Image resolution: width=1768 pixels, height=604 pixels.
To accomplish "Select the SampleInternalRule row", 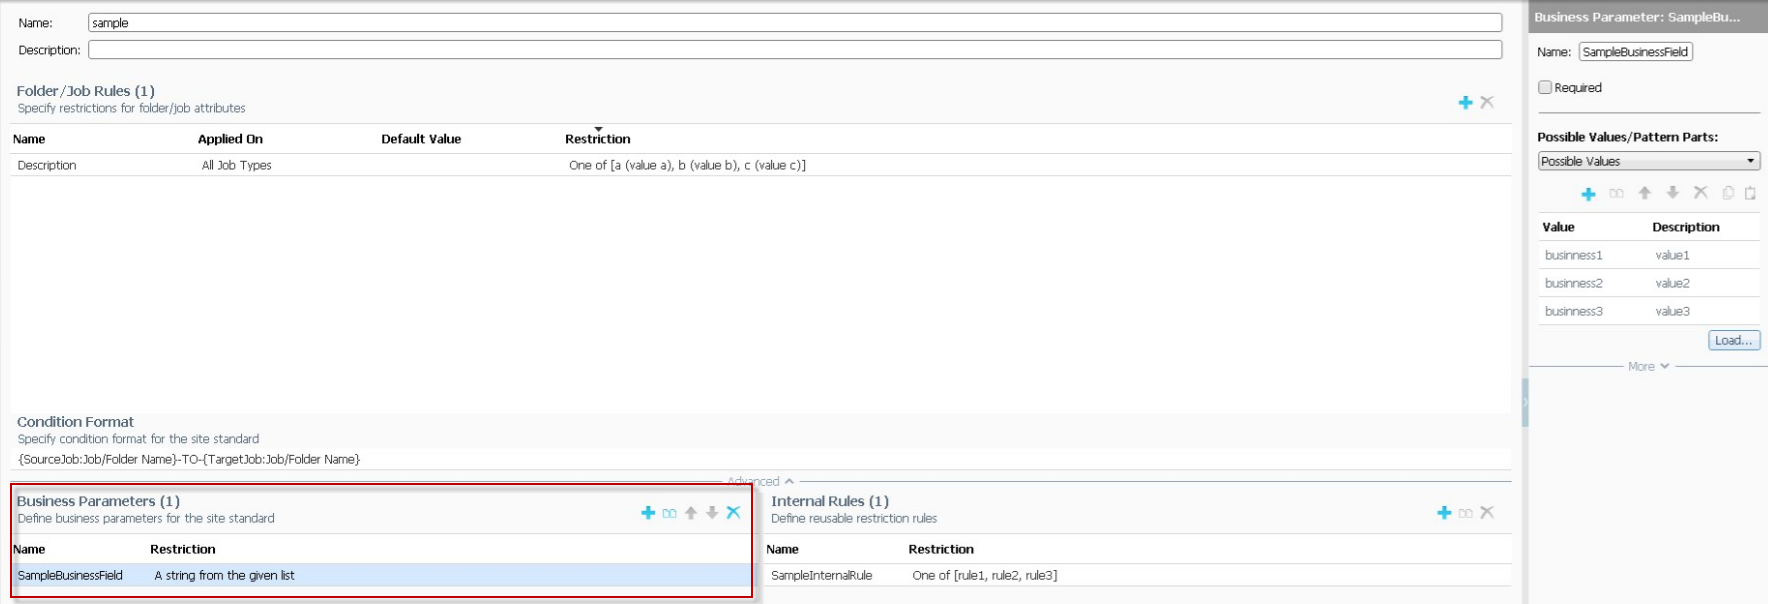I will pyautogui.click(x=1138, y=575).
